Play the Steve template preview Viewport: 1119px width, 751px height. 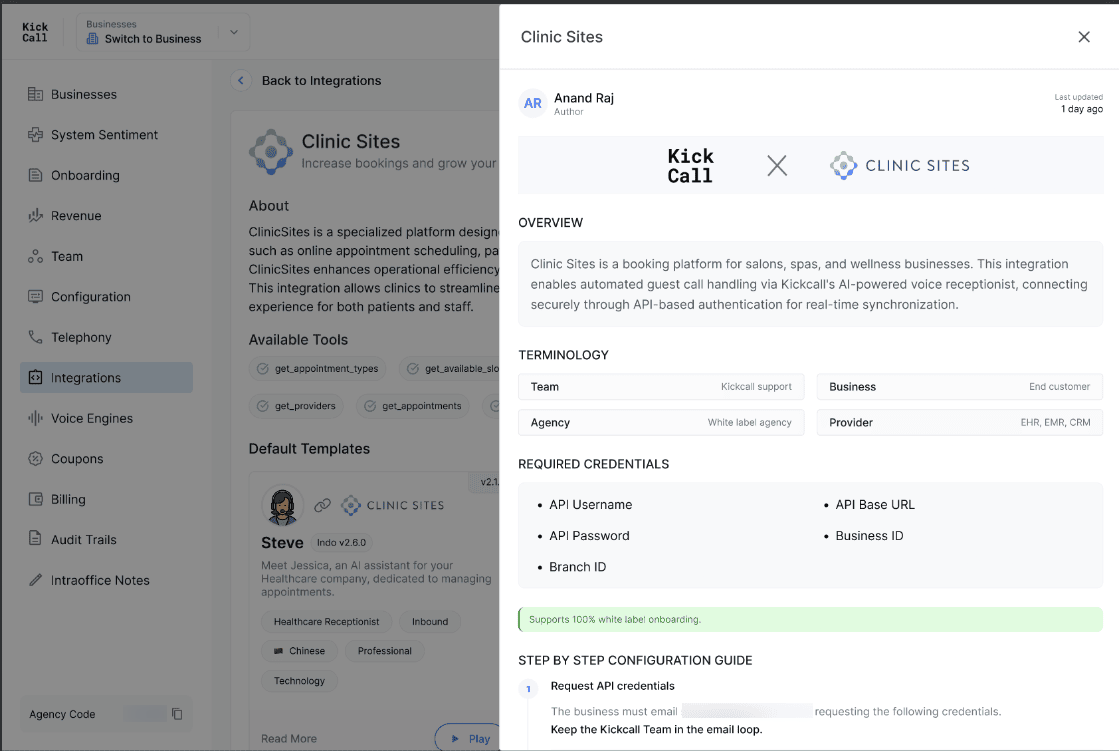pos(468,738)
